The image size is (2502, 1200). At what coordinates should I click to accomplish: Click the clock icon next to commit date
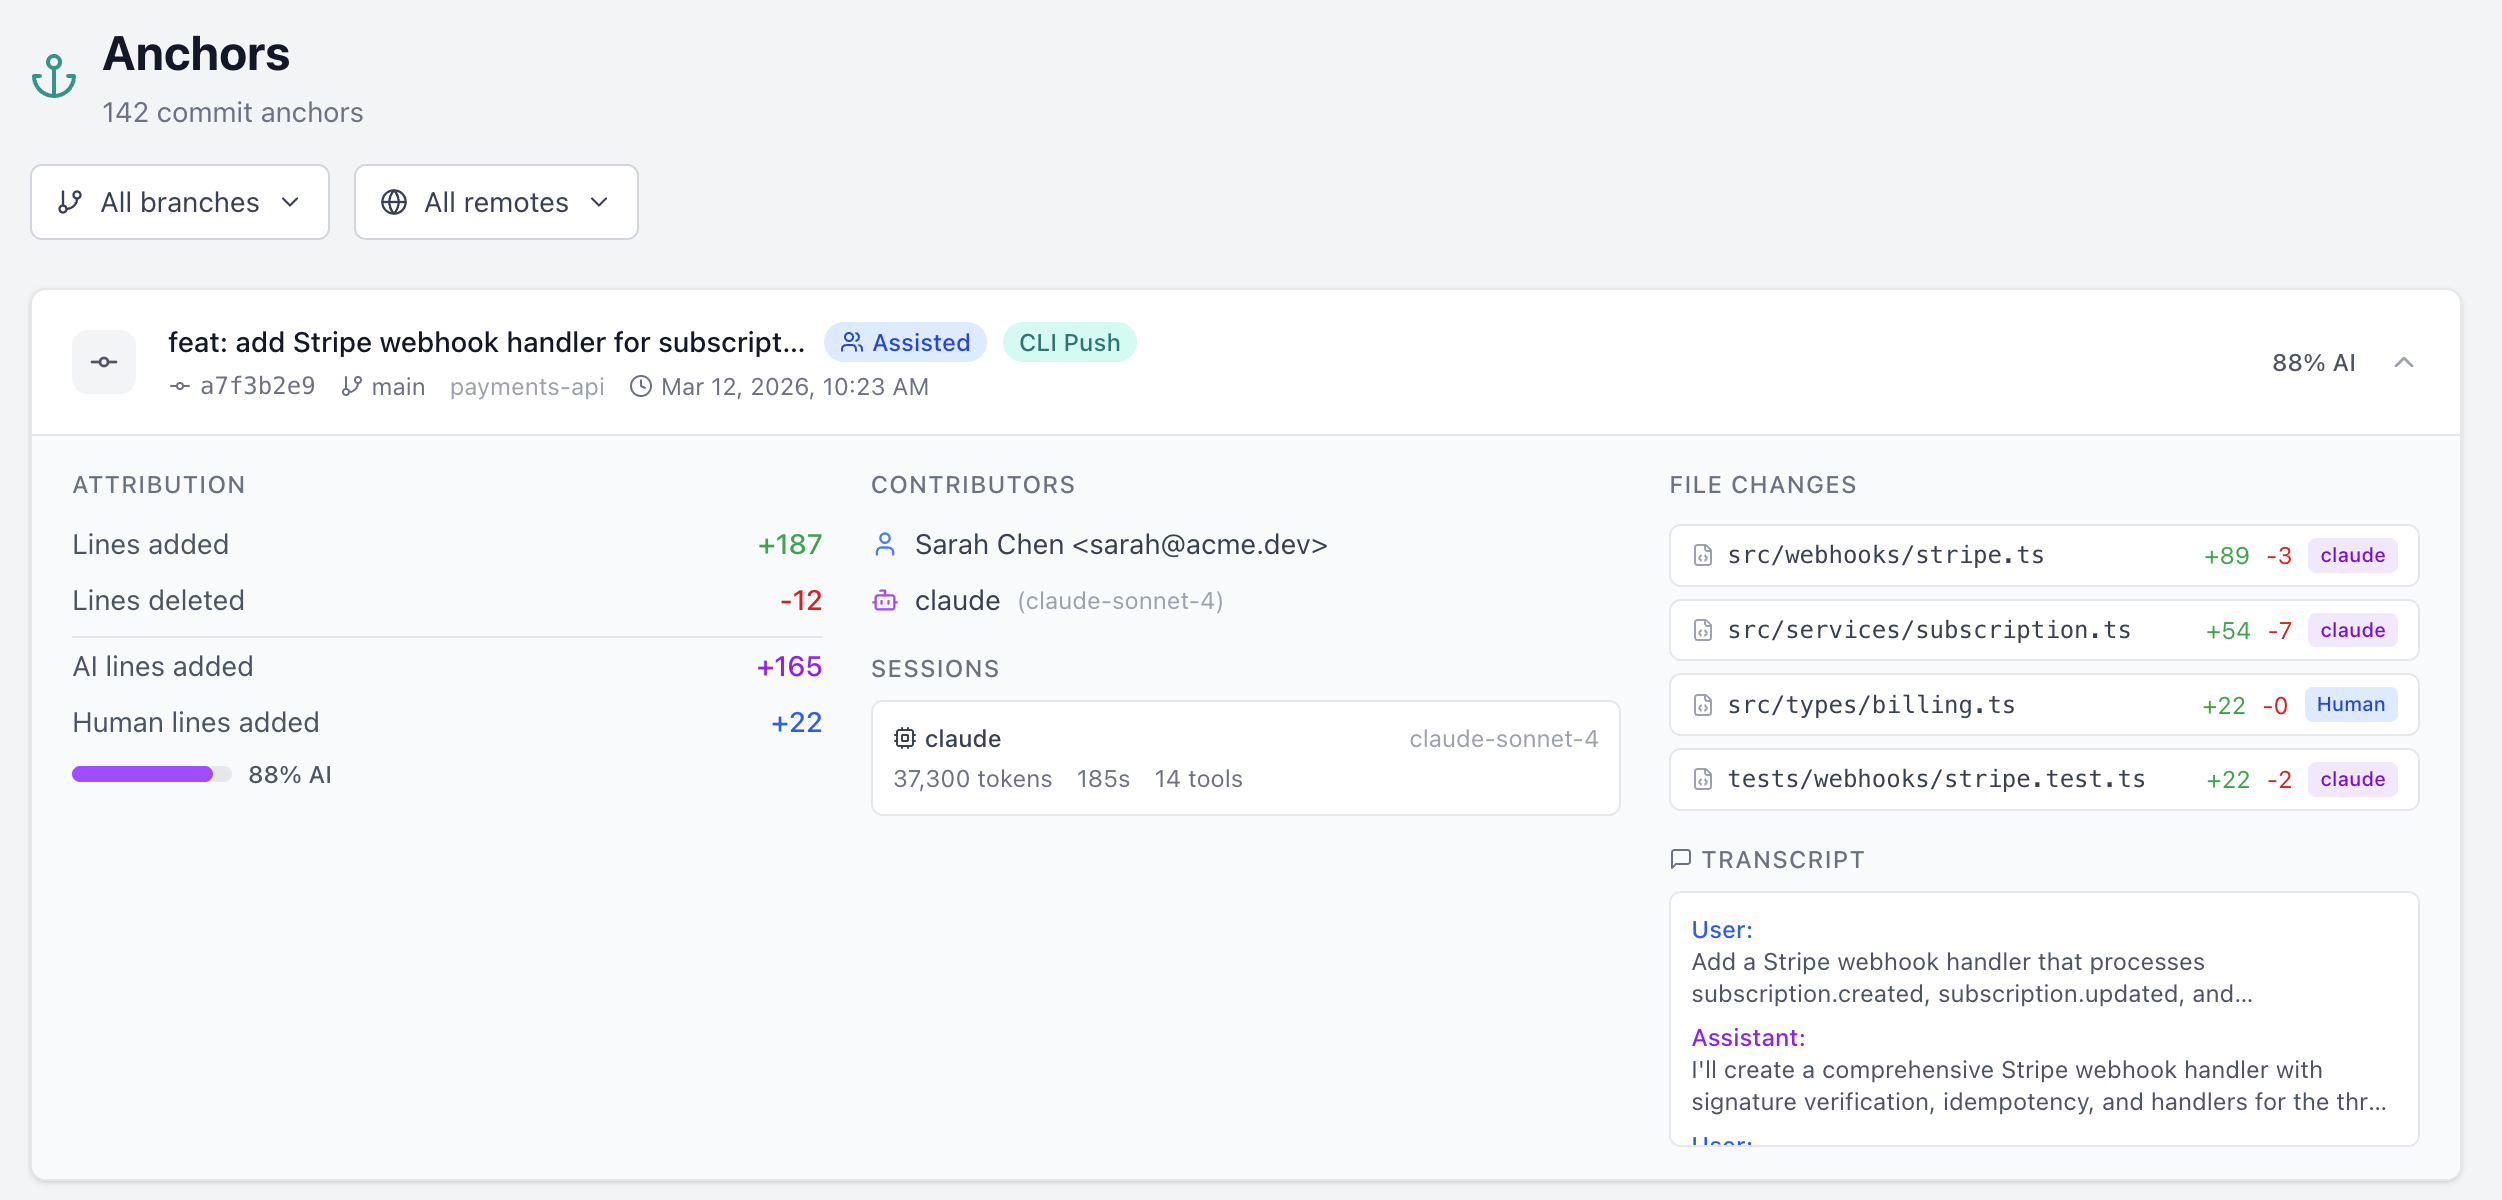[x=640, y=386]
